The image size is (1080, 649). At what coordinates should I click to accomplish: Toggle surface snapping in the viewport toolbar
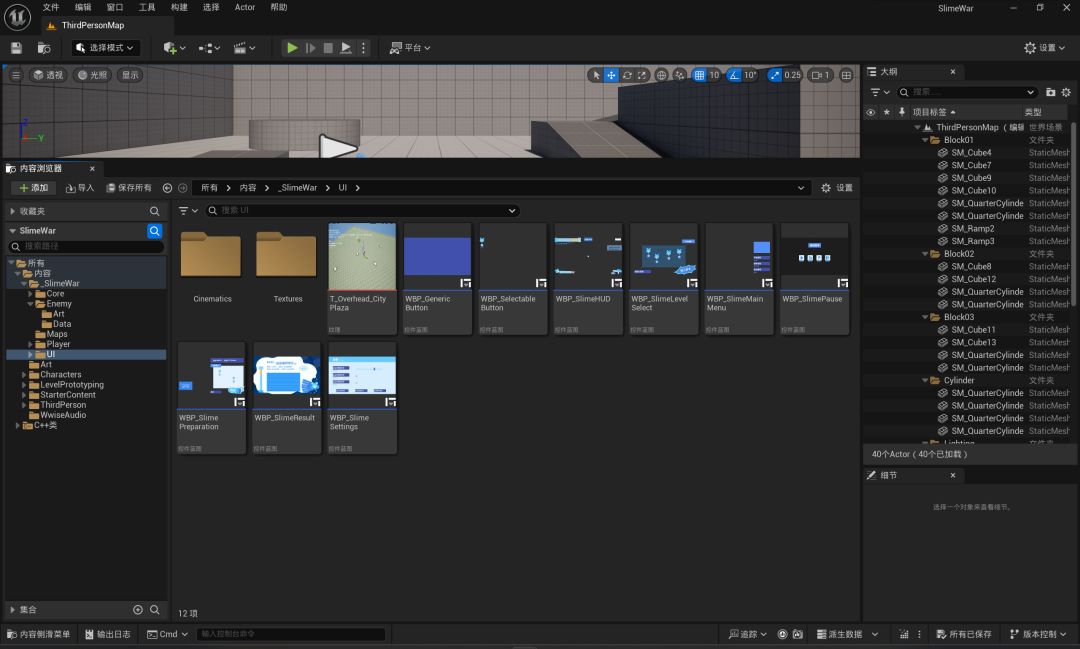679,75
